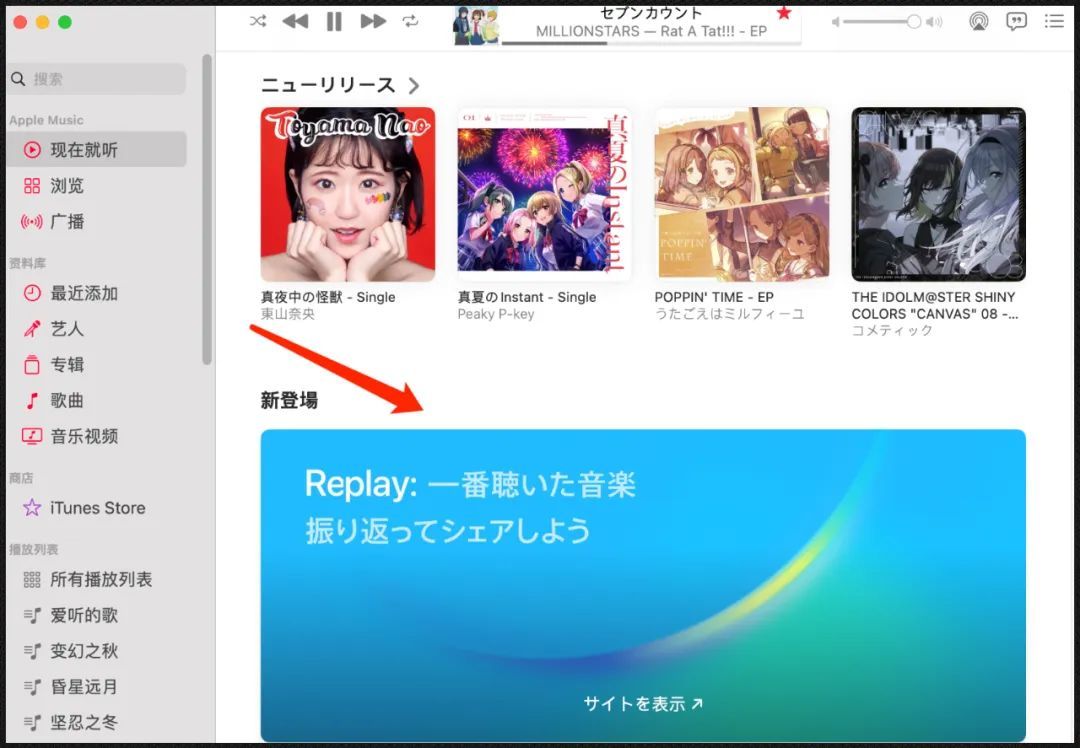Pause the current song MILLIONSTARS
Image resolution: width=1080 pixels, height=748 pixels.
coord(334,20)
